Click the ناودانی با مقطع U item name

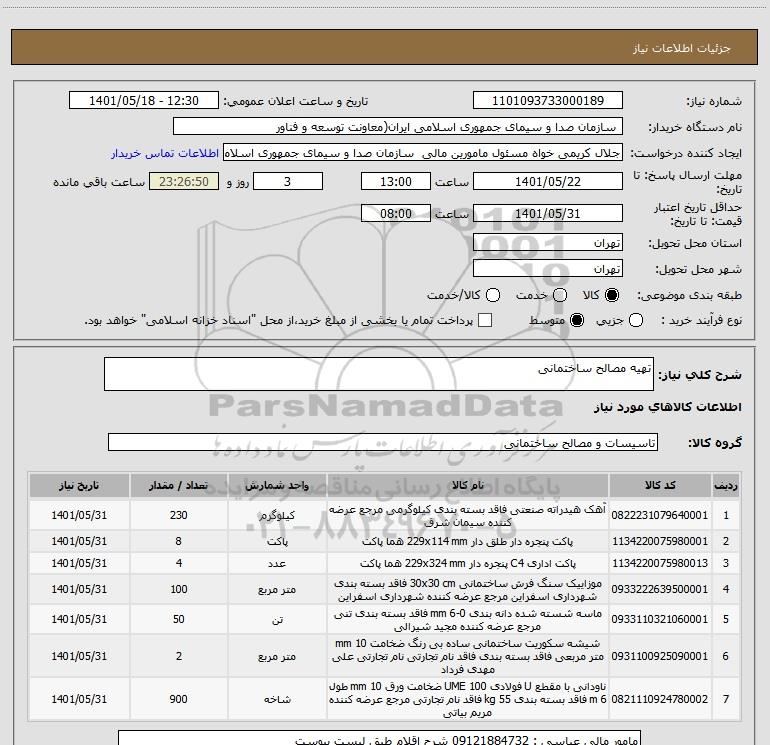[468, 699]
